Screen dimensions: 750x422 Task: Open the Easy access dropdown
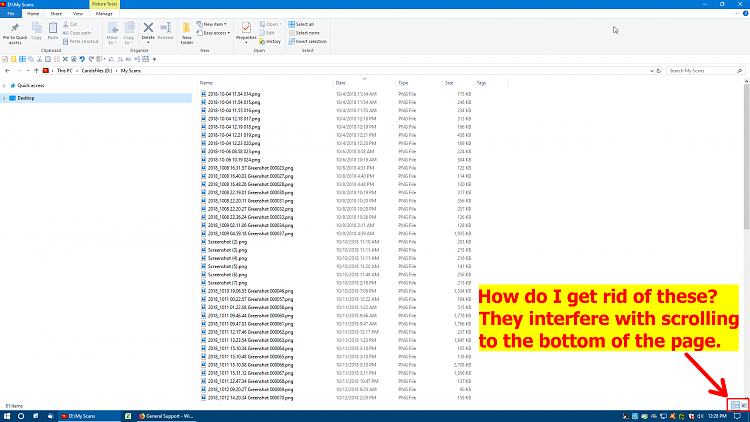tap(213, 33)
